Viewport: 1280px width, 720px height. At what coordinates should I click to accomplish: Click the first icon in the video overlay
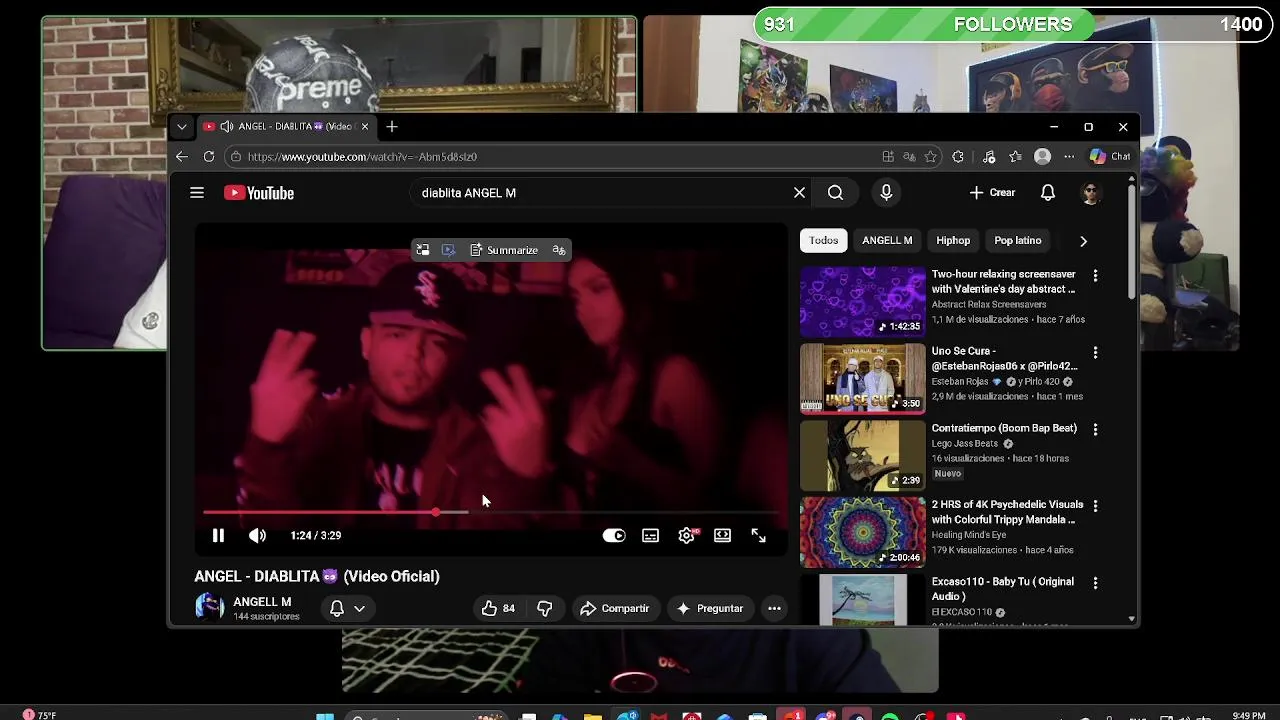pos(423,250)
